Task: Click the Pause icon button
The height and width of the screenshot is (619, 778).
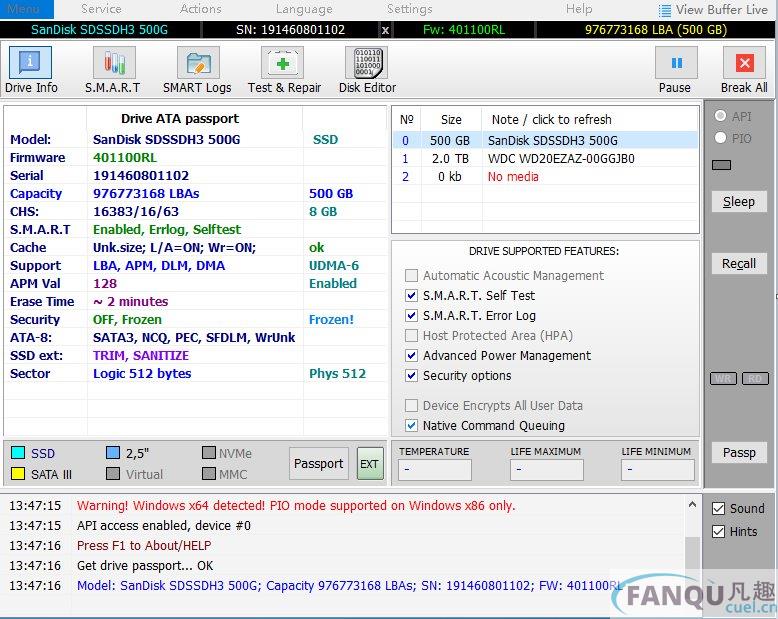Action: (676, 62)
